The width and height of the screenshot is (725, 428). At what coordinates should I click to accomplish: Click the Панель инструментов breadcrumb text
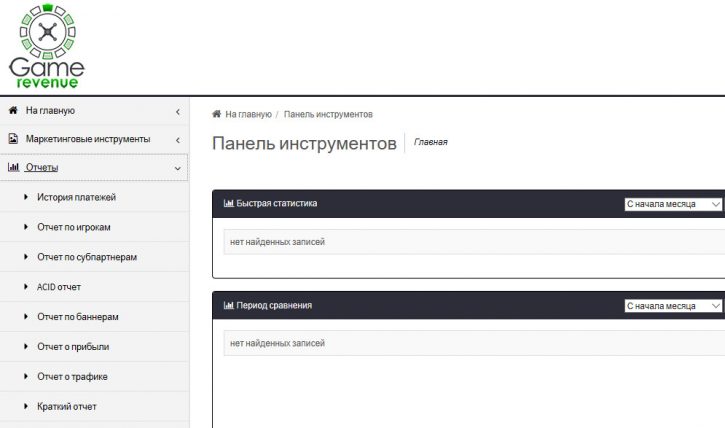pos(328,114)
